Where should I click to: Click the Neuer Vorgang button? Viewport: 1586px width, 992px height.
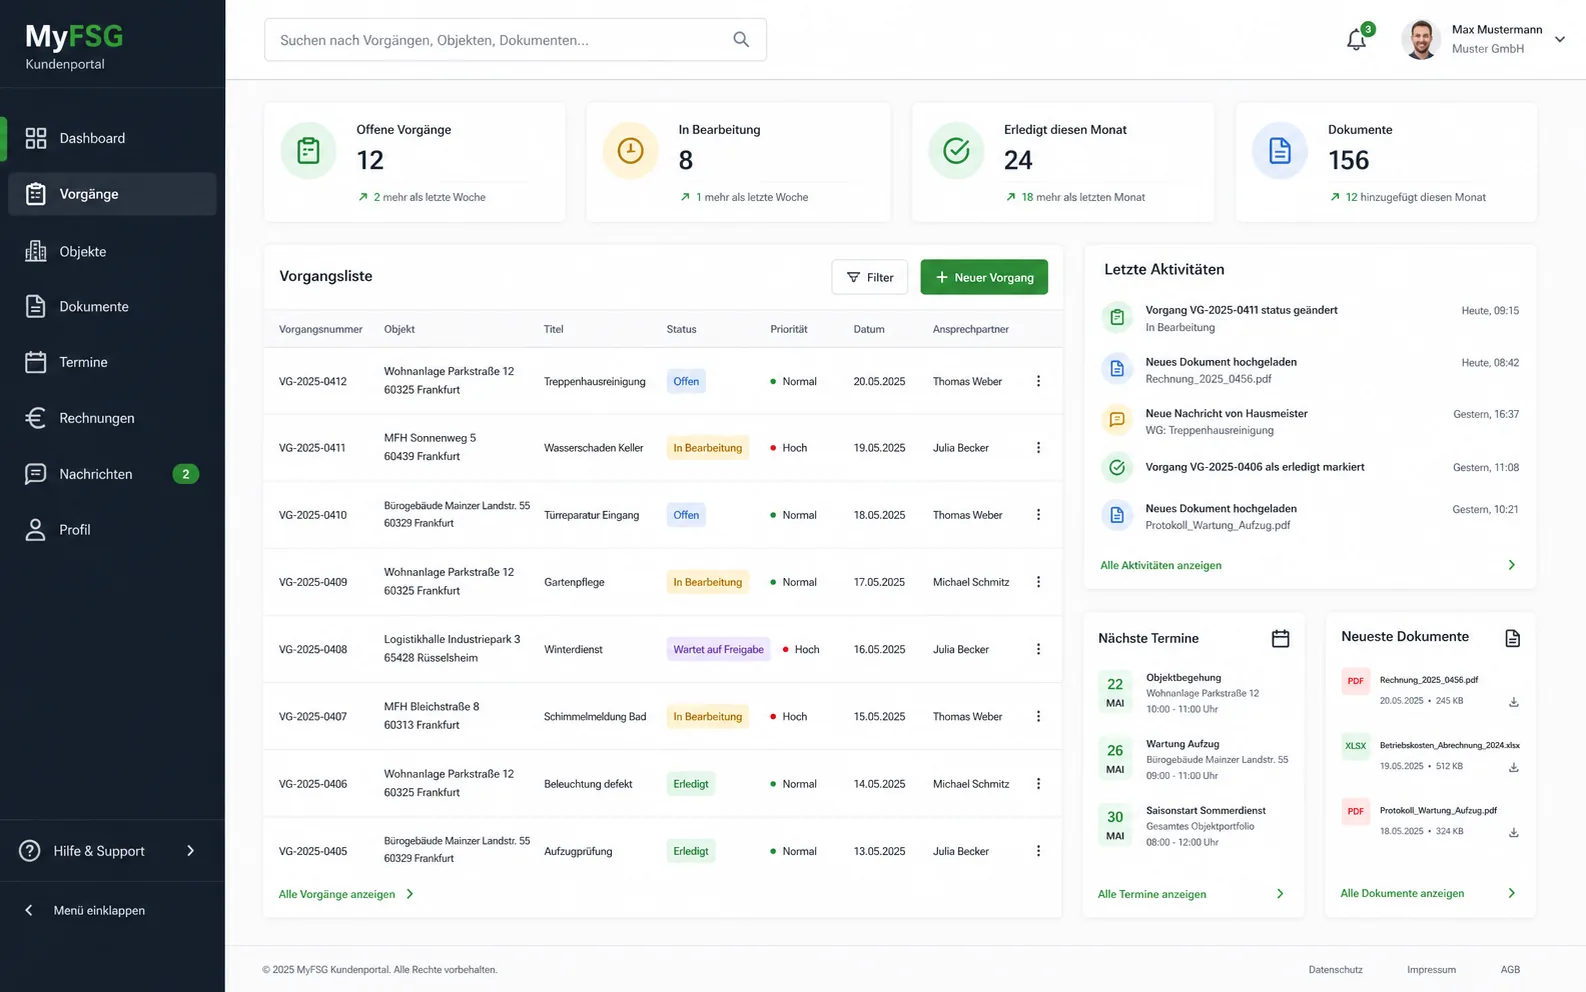[984, 277]
